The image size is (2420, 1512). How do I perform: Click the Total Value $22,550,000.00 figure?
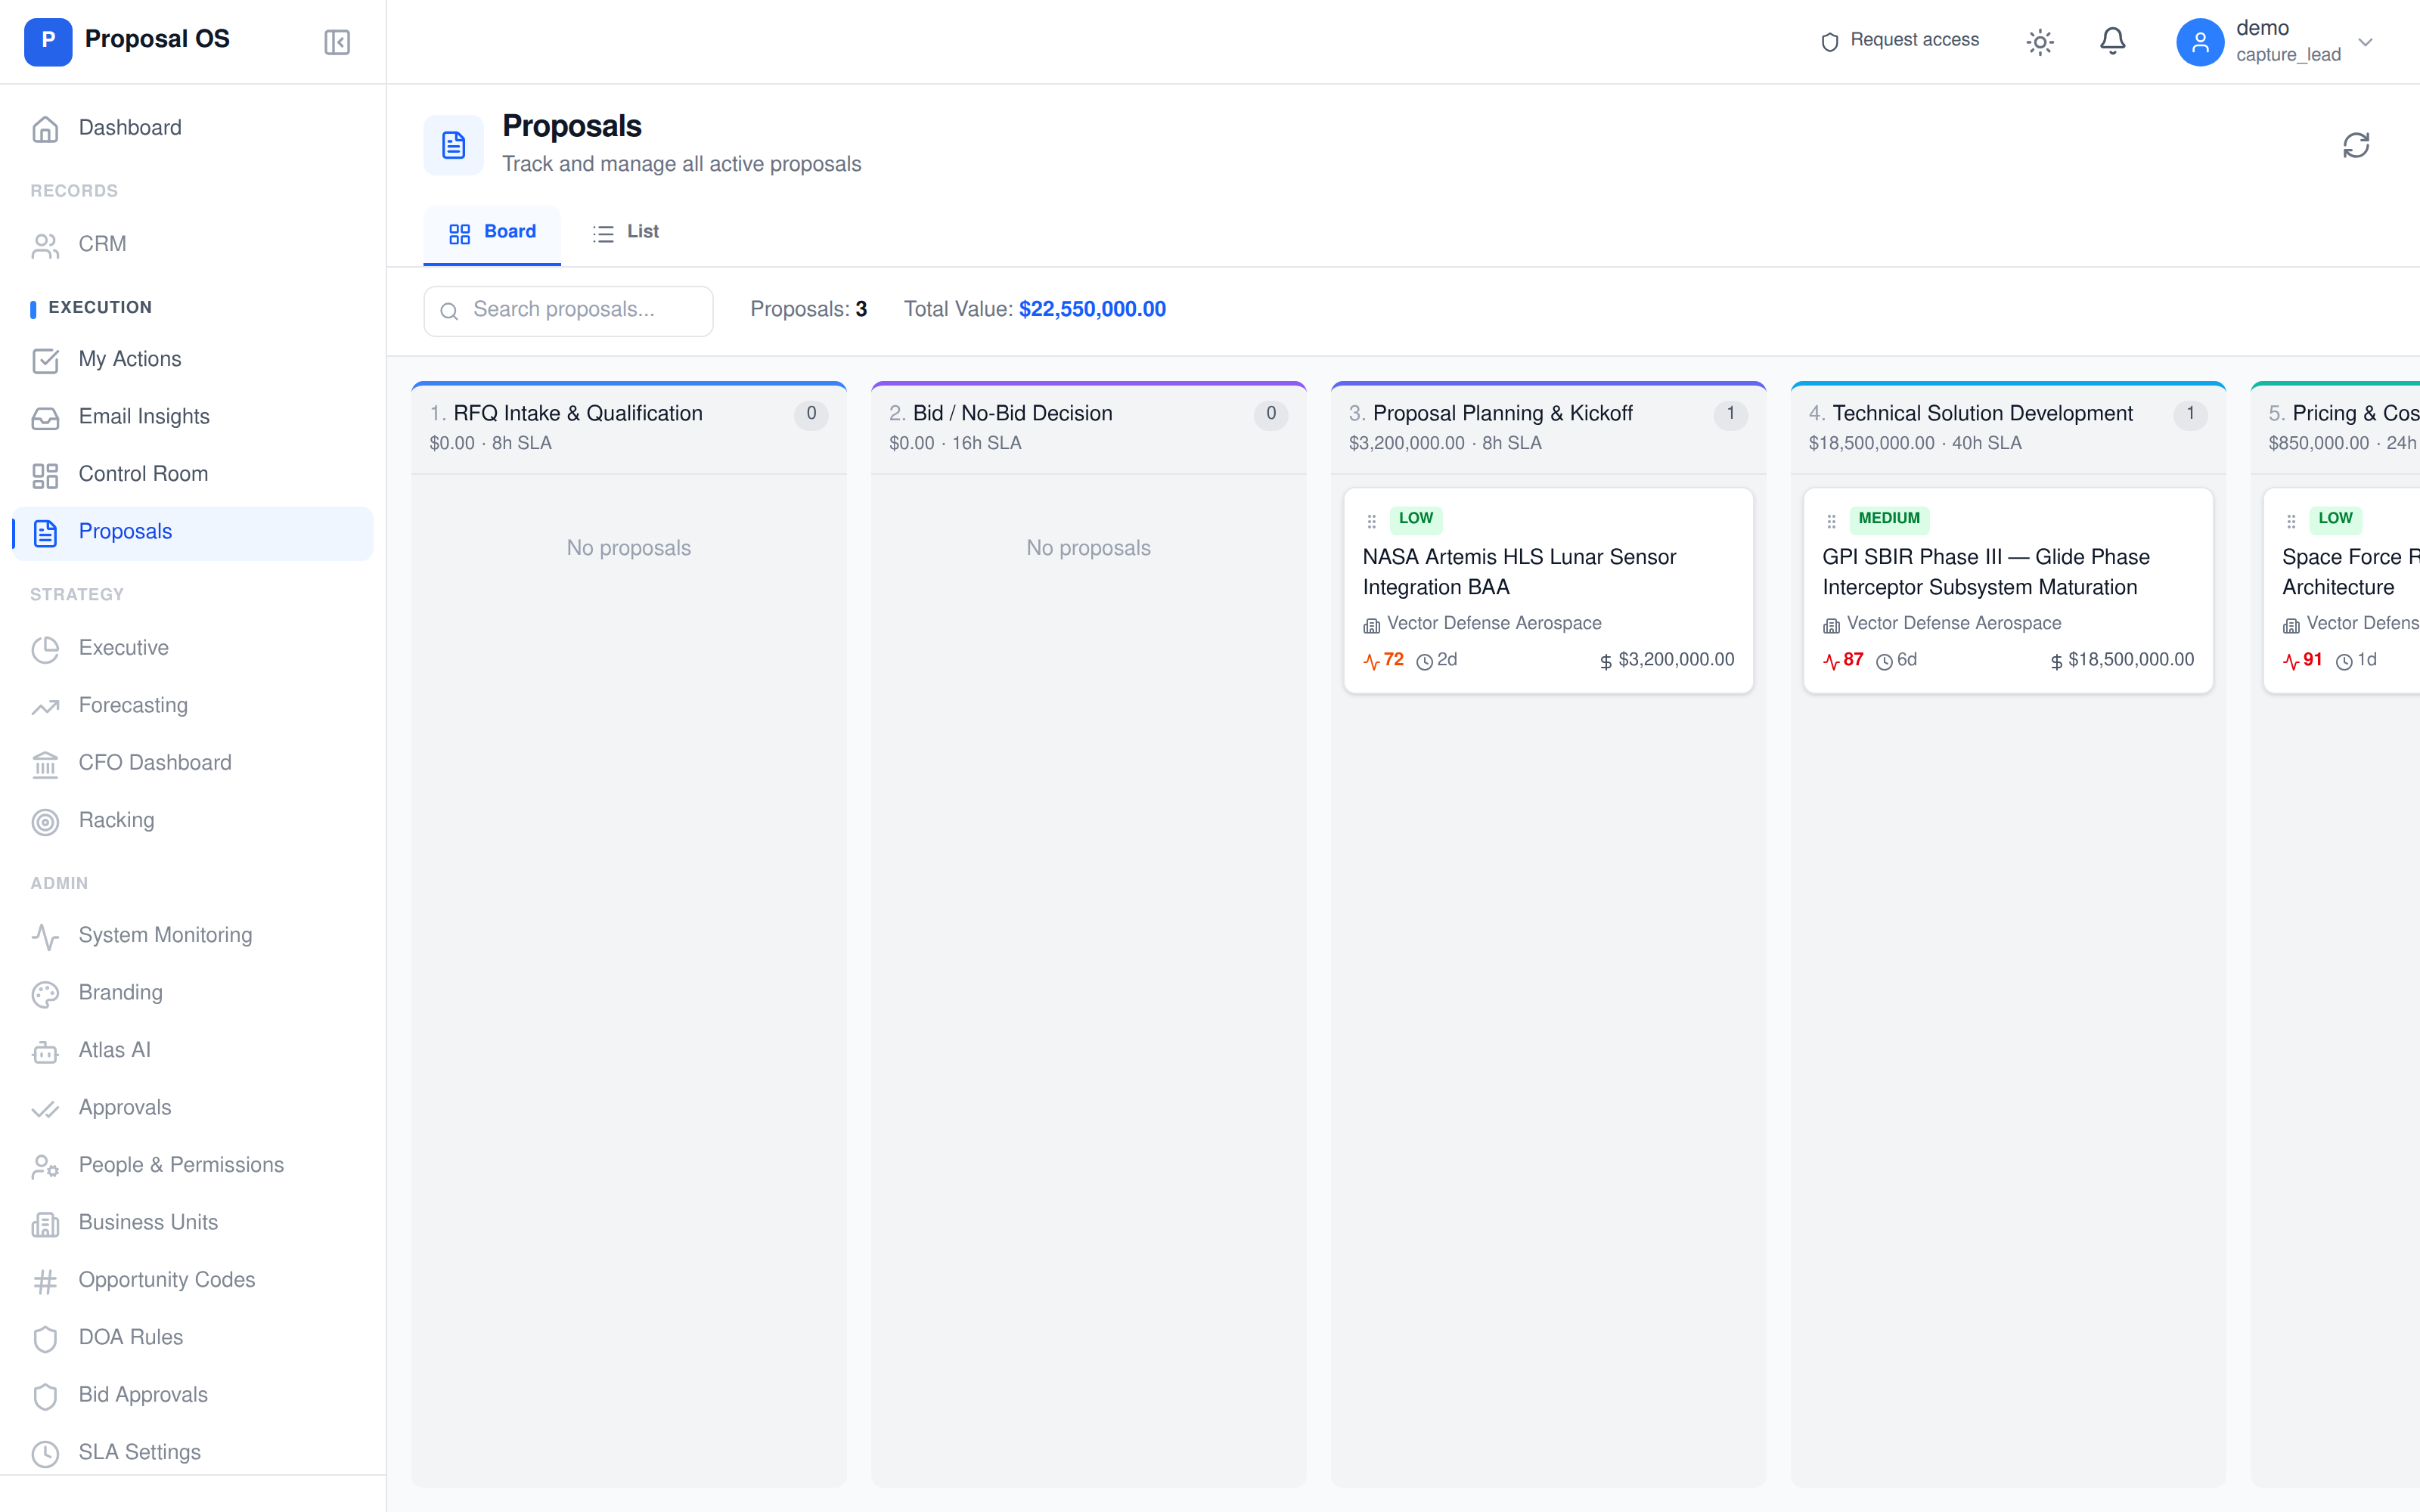(x=1091, y=309)
